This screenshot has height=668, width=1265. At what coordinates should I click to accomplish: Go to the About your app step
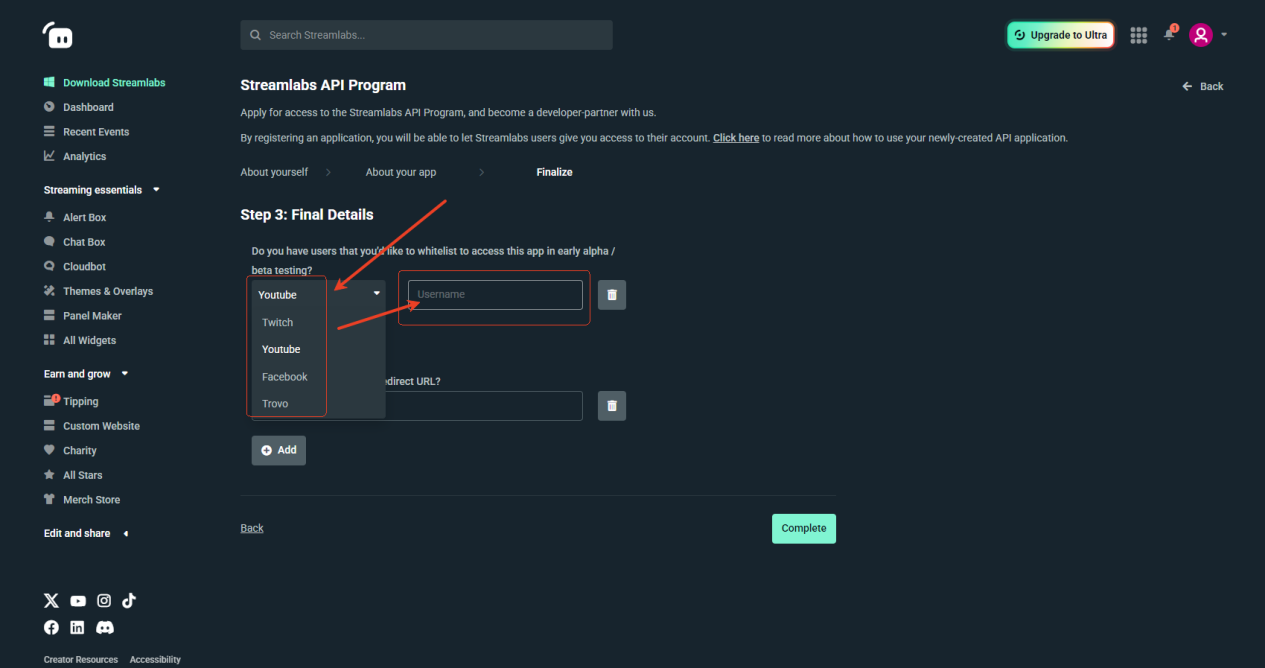(401, 172)
